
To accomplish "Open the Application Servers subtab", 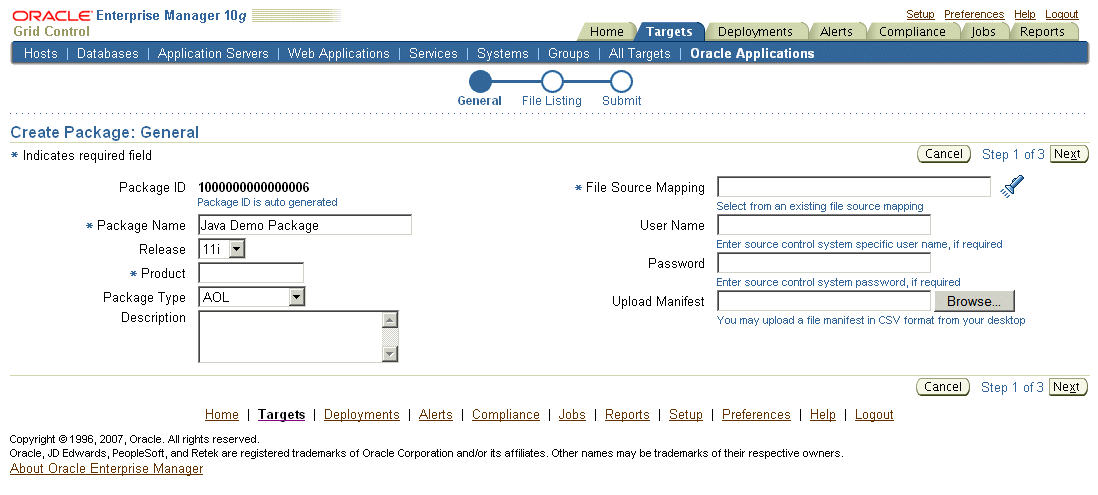I will click(x=213, y=53).
